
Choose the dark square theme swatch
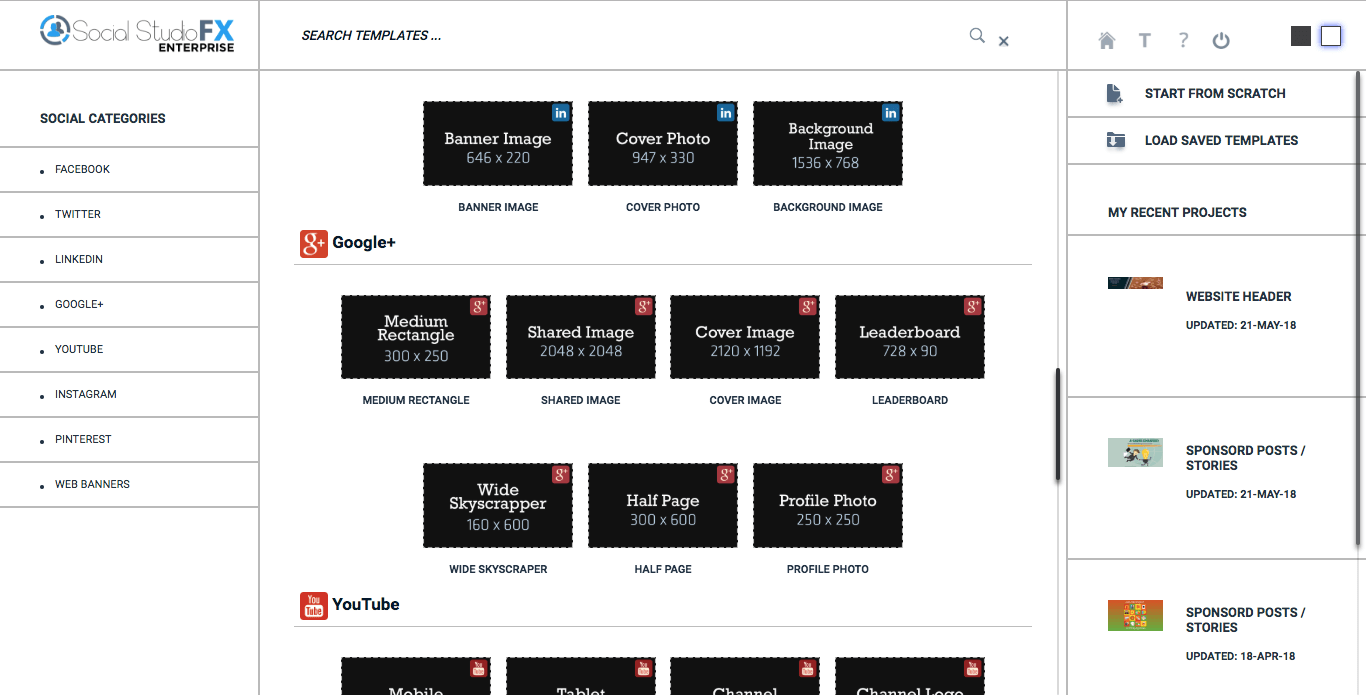(1301, 36)
